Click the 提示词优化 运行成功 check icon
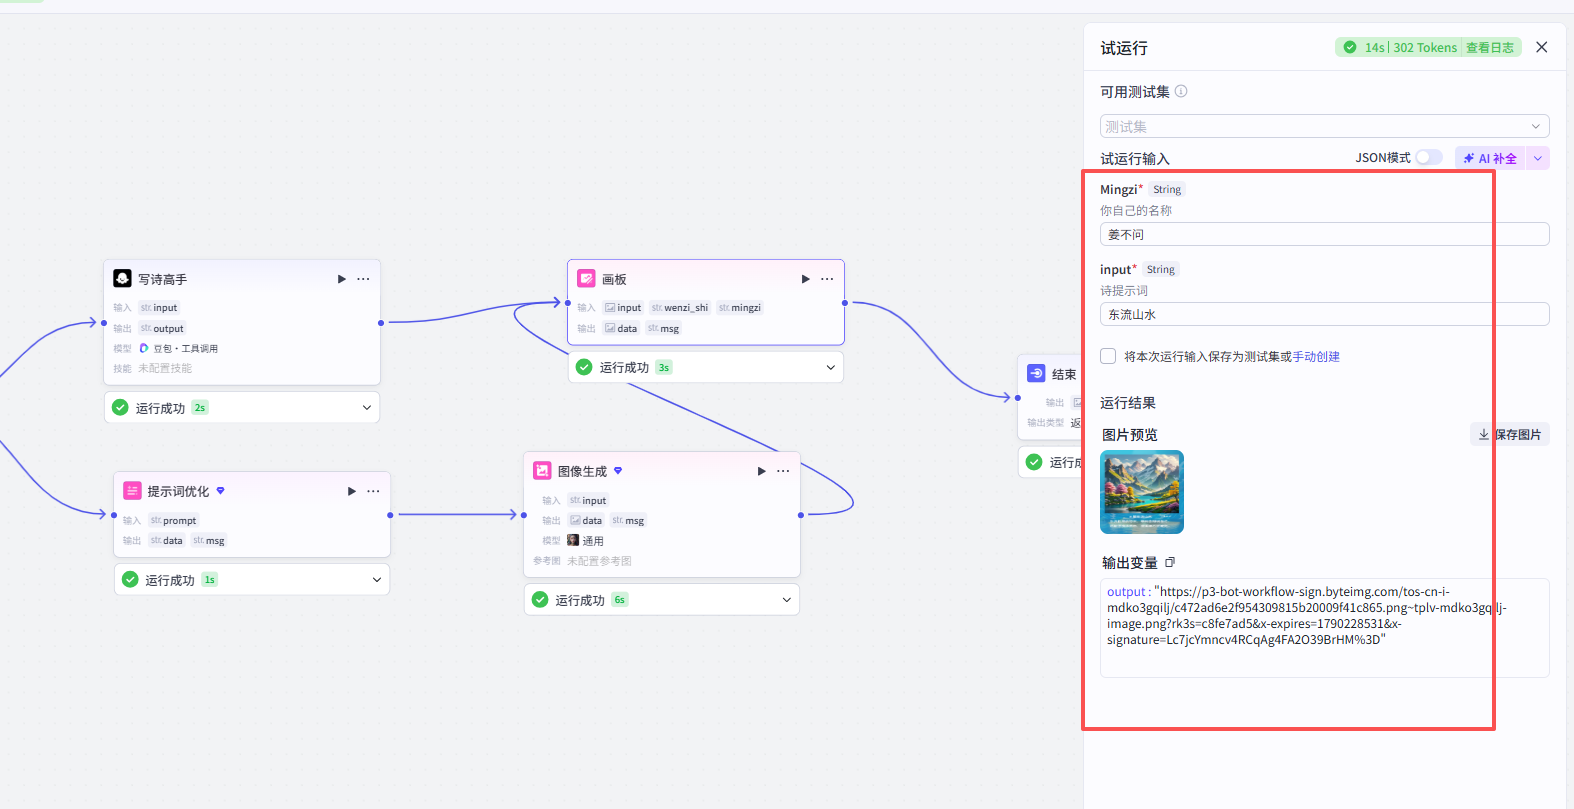 (x=130, y=579)
